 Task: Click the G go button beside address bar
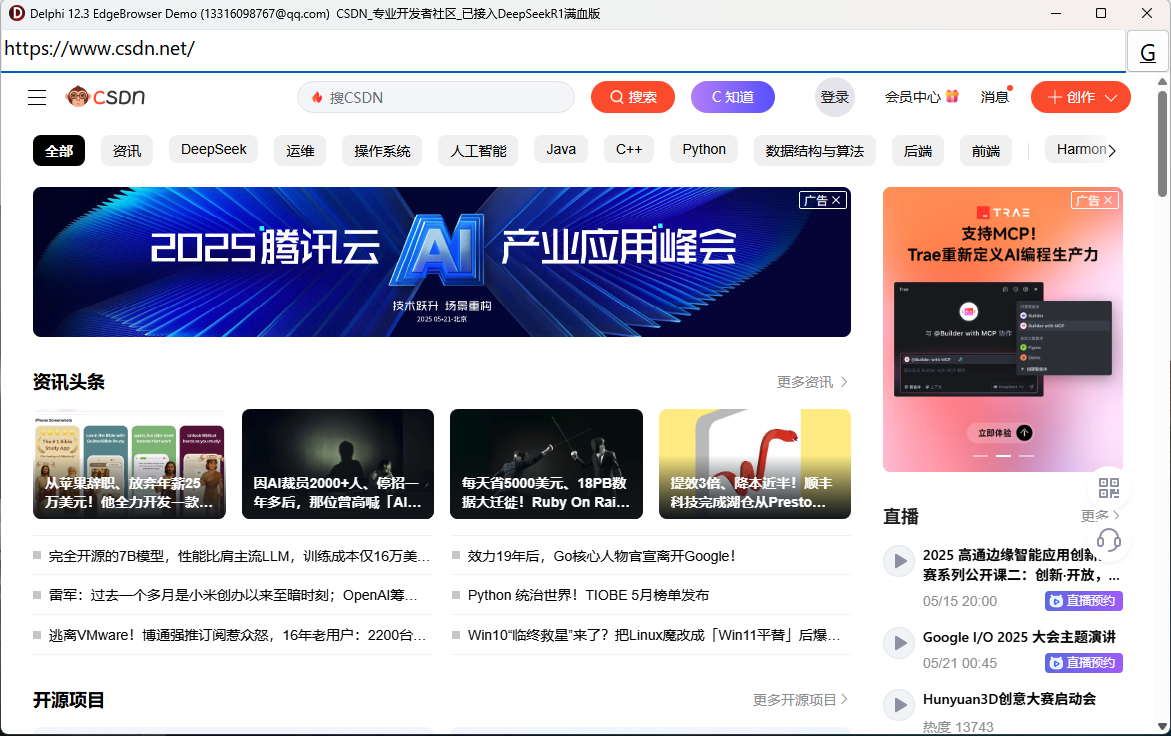(1148, 52)
